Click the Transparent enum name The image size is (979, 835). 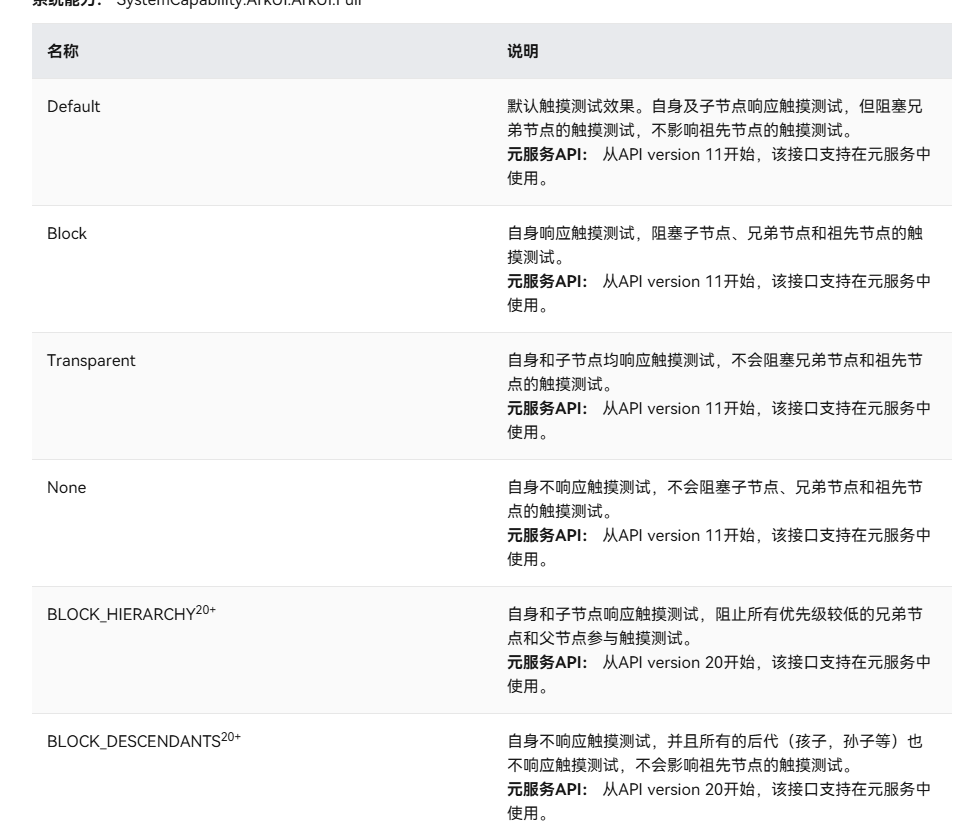click(x=91, y=360)
